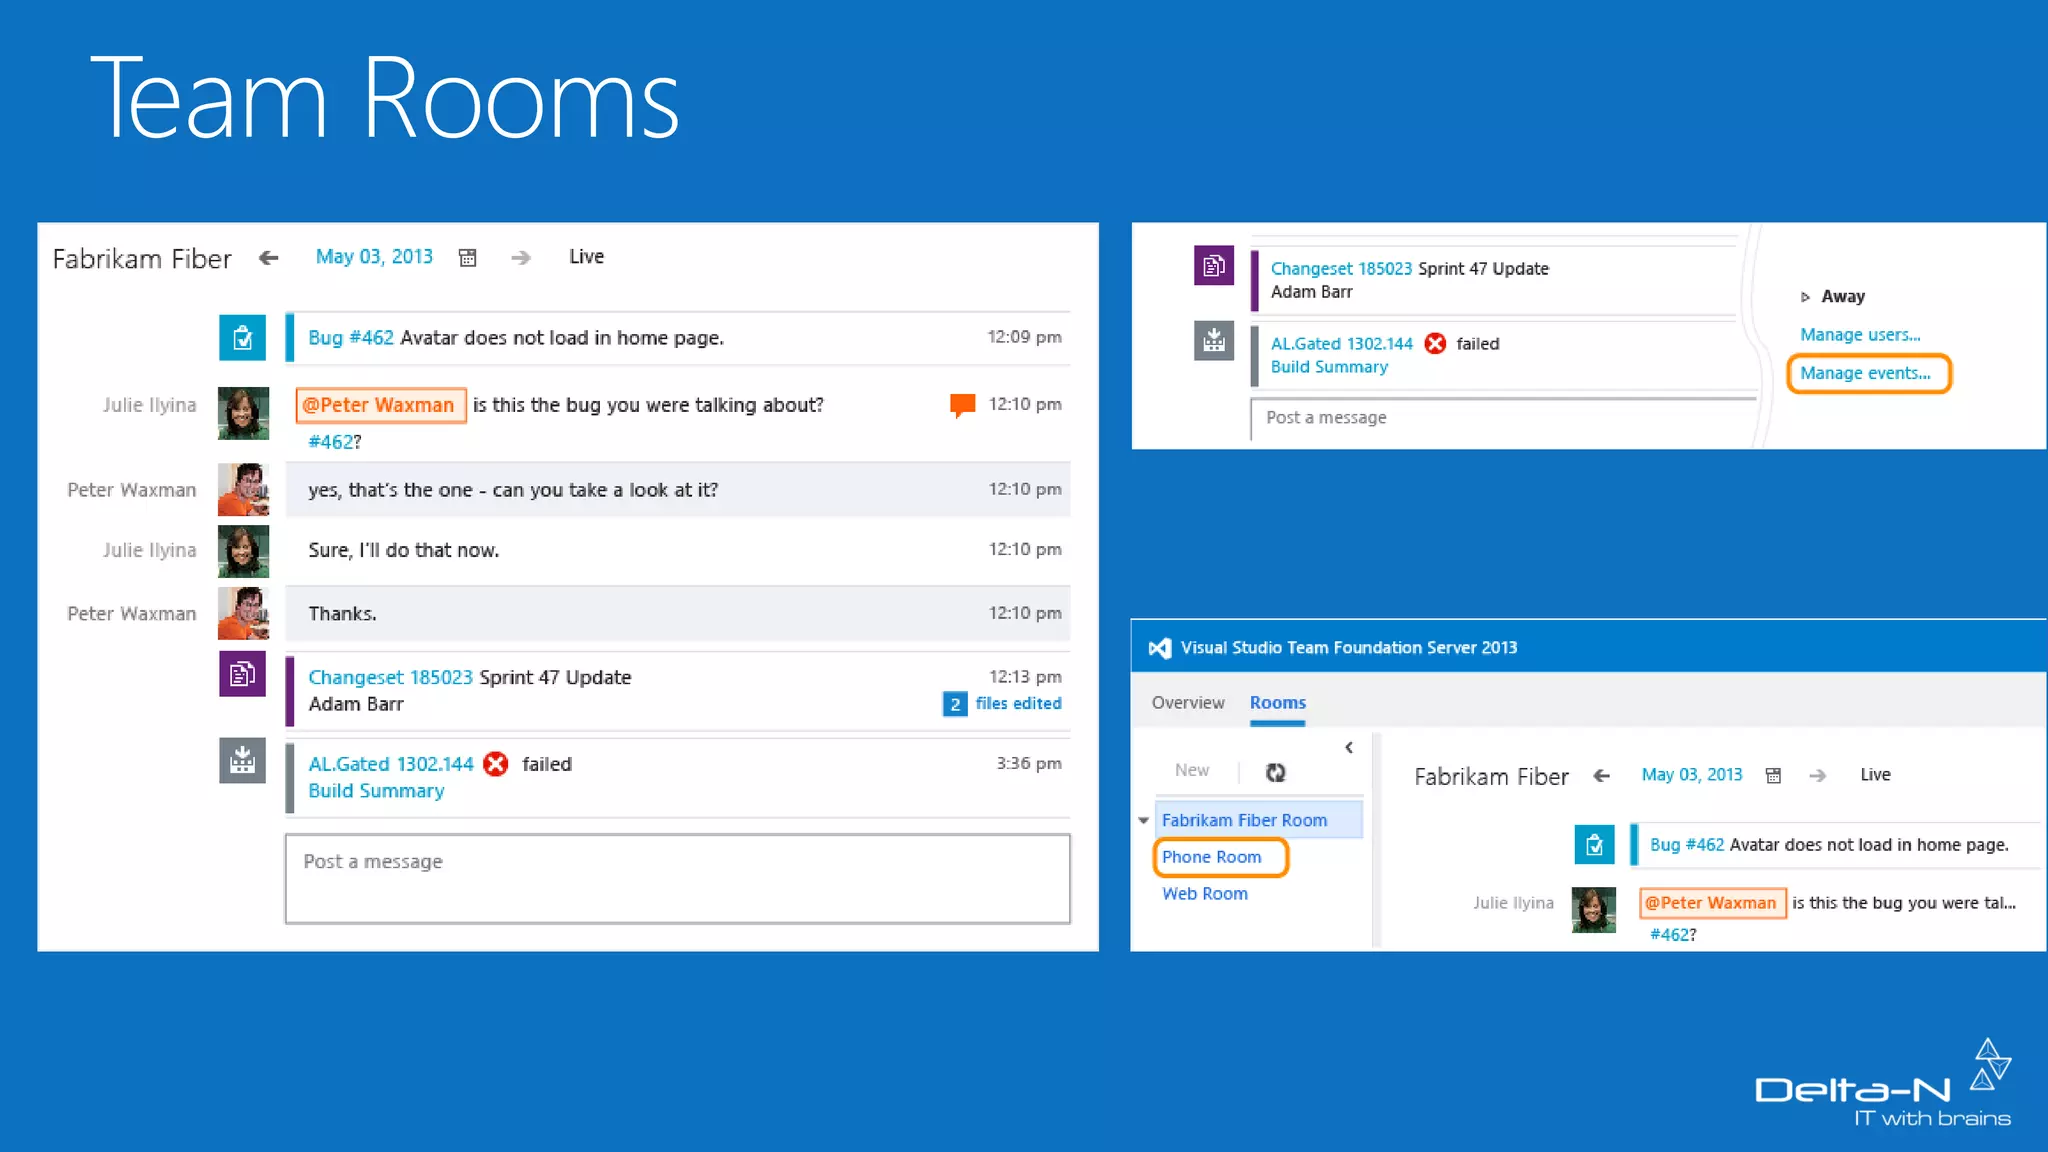
Task: Click the Visual Studio logo in the header bar
Action: click(x=1159, y=648)
